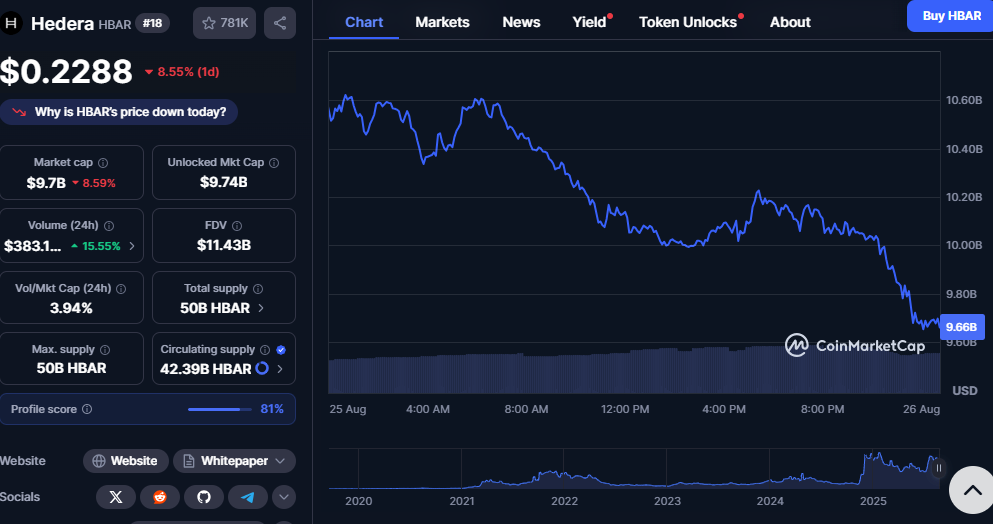The width and height of the screenshot is (993, 524).
Task: Click Buy HBAR button
Action: 951,16
